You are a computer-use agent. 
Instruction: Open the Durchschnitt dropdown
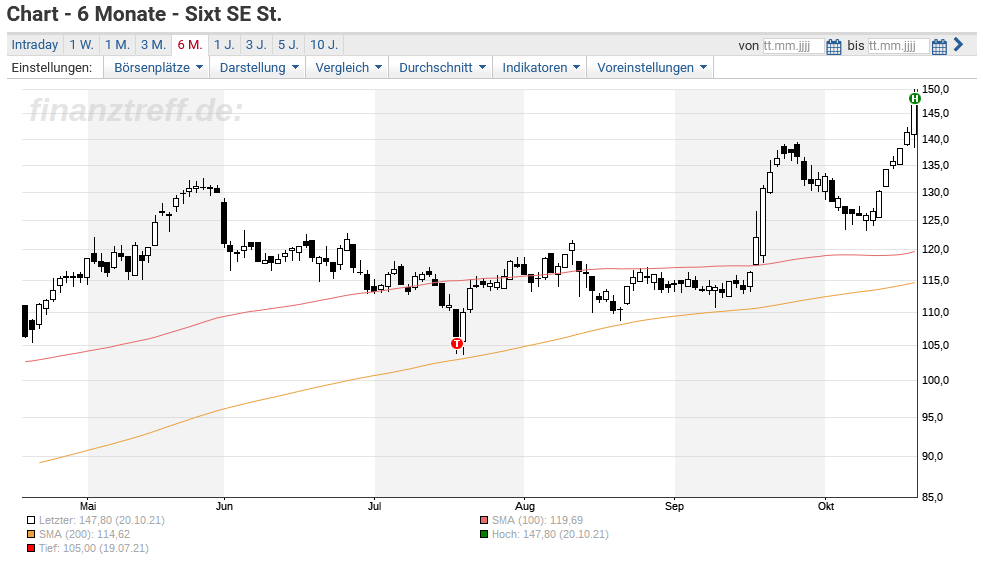click(441, 68)
